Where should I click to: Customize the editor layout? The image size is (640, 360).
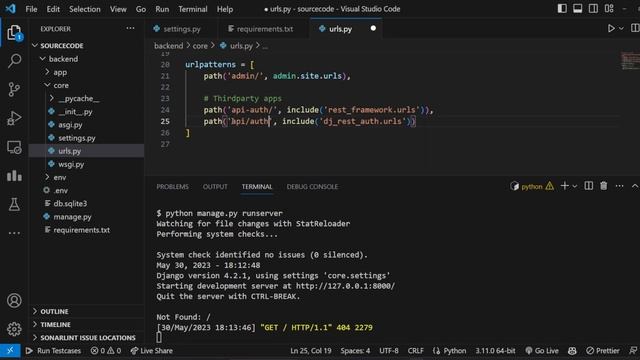[609, 9]
